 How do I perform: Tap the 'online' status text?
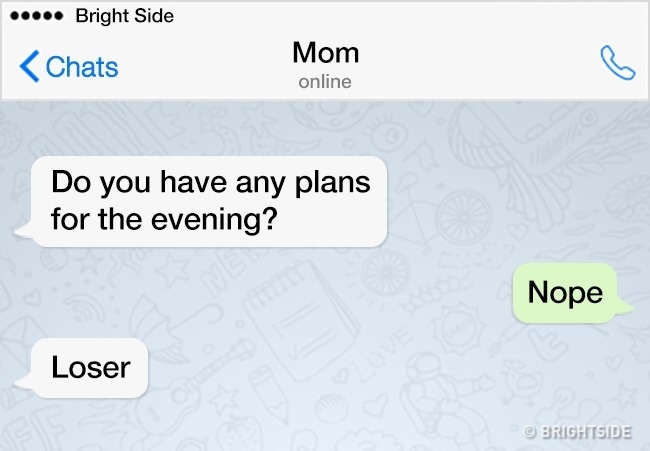(x=325, y=82)
